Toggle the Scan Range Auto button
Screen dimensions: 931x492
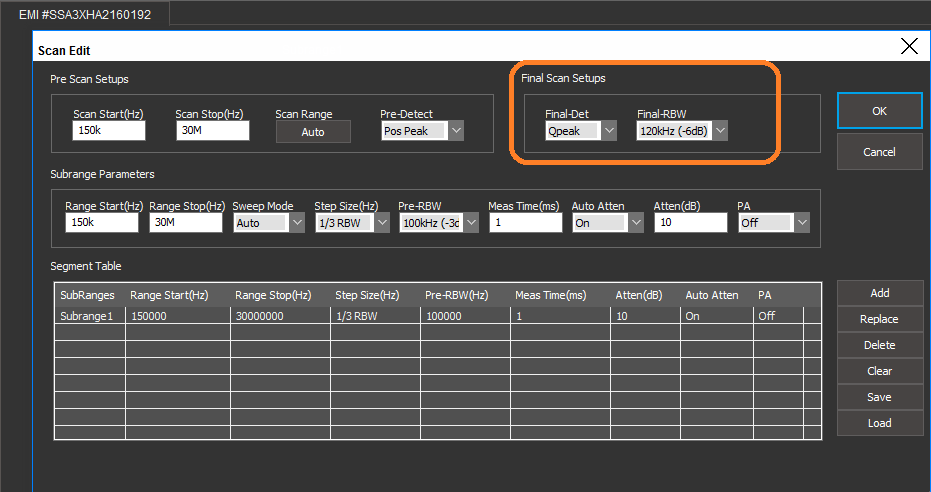tap(313, 132)
